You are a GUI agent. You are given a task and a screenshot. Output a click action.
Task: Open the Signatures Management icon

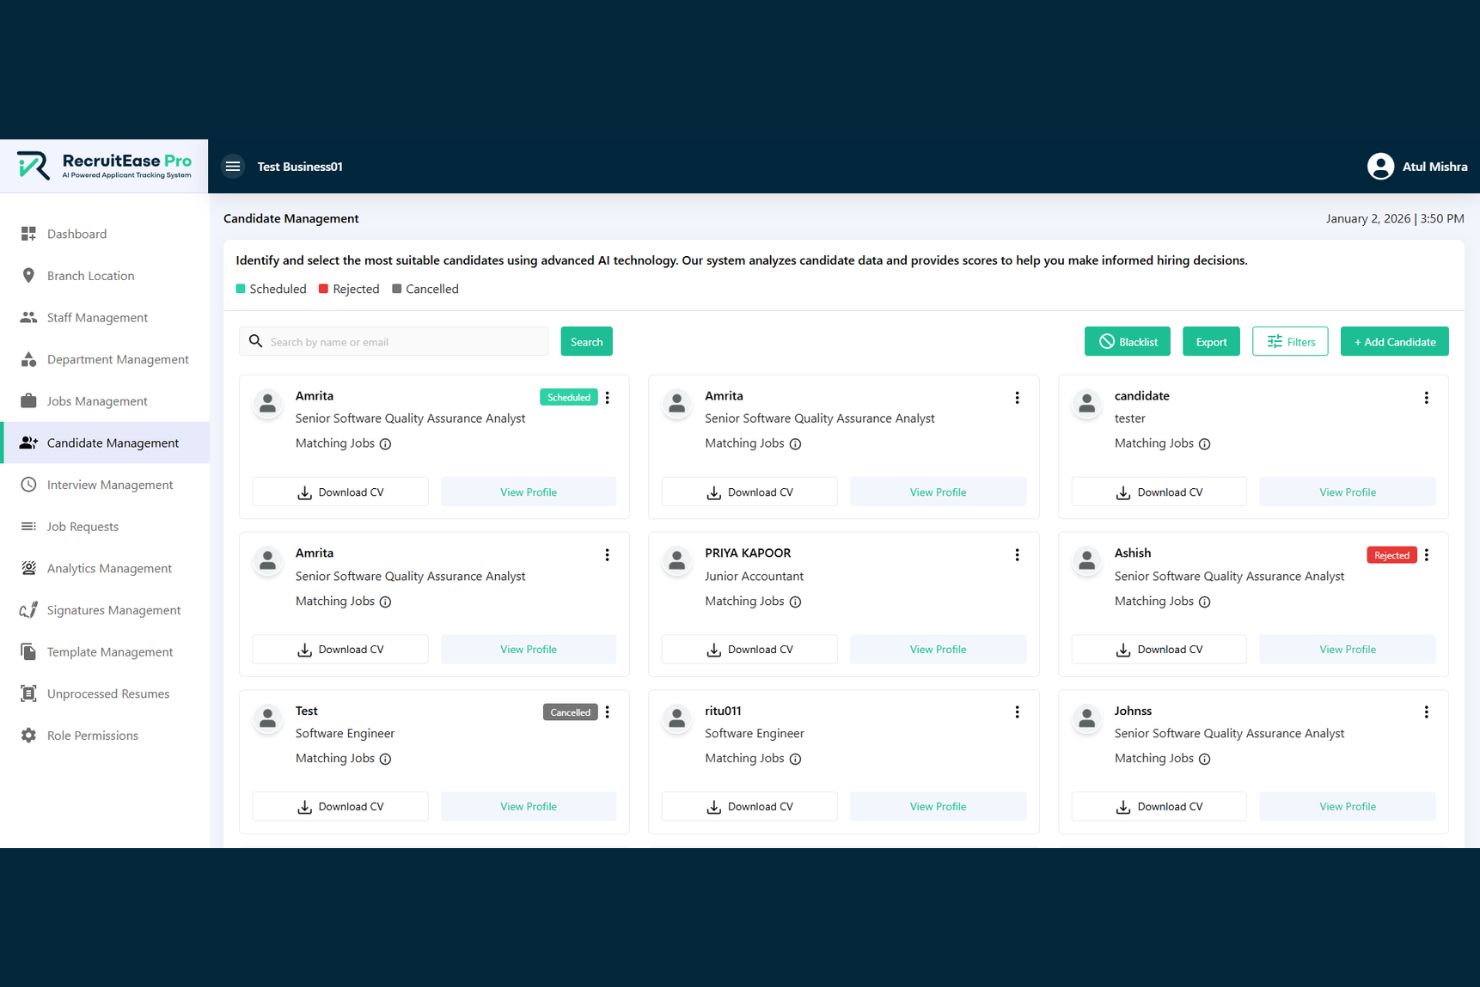point(28,610)
